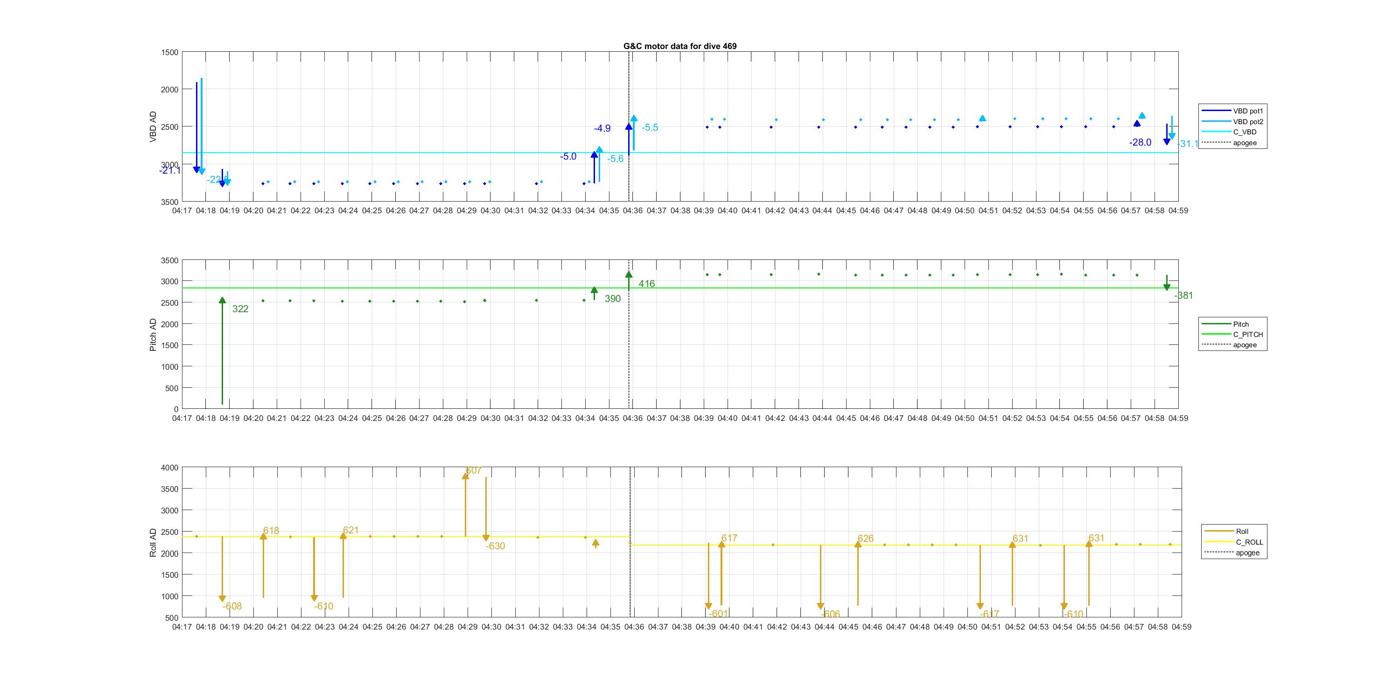
Task: Click the '04:36' tick on the Pitch x-axis
Action: pyautogui.click(x=633, y=418)
